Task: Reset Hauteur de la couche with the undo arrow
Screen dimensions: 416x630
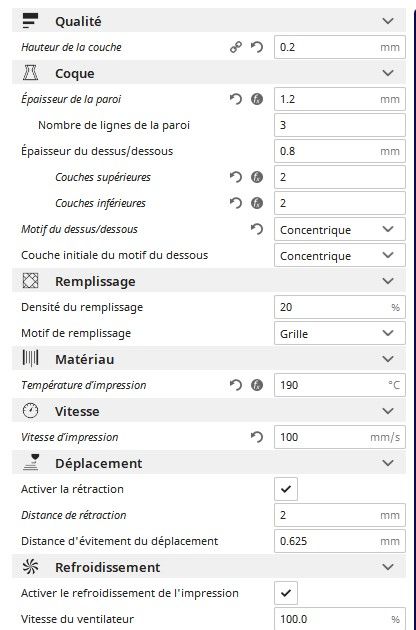Action: [257, 47]
